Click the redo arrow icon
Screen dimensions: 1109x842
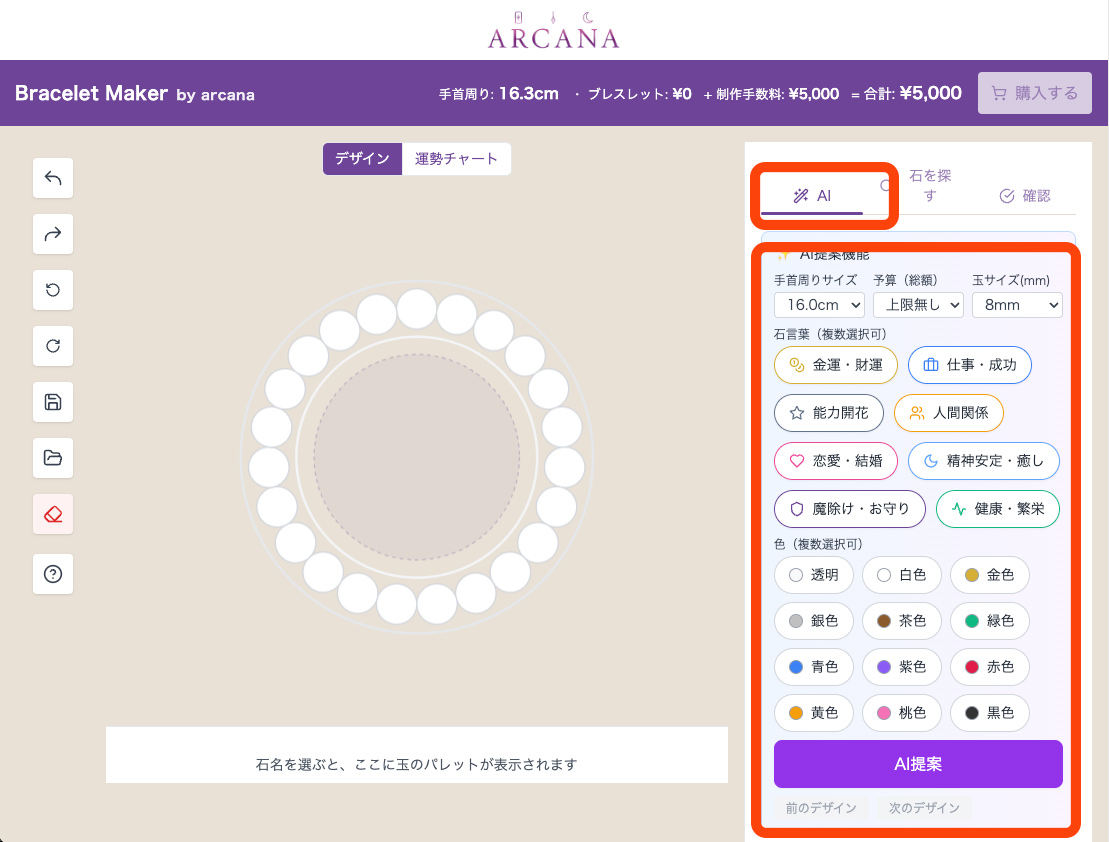click(53, 234)
